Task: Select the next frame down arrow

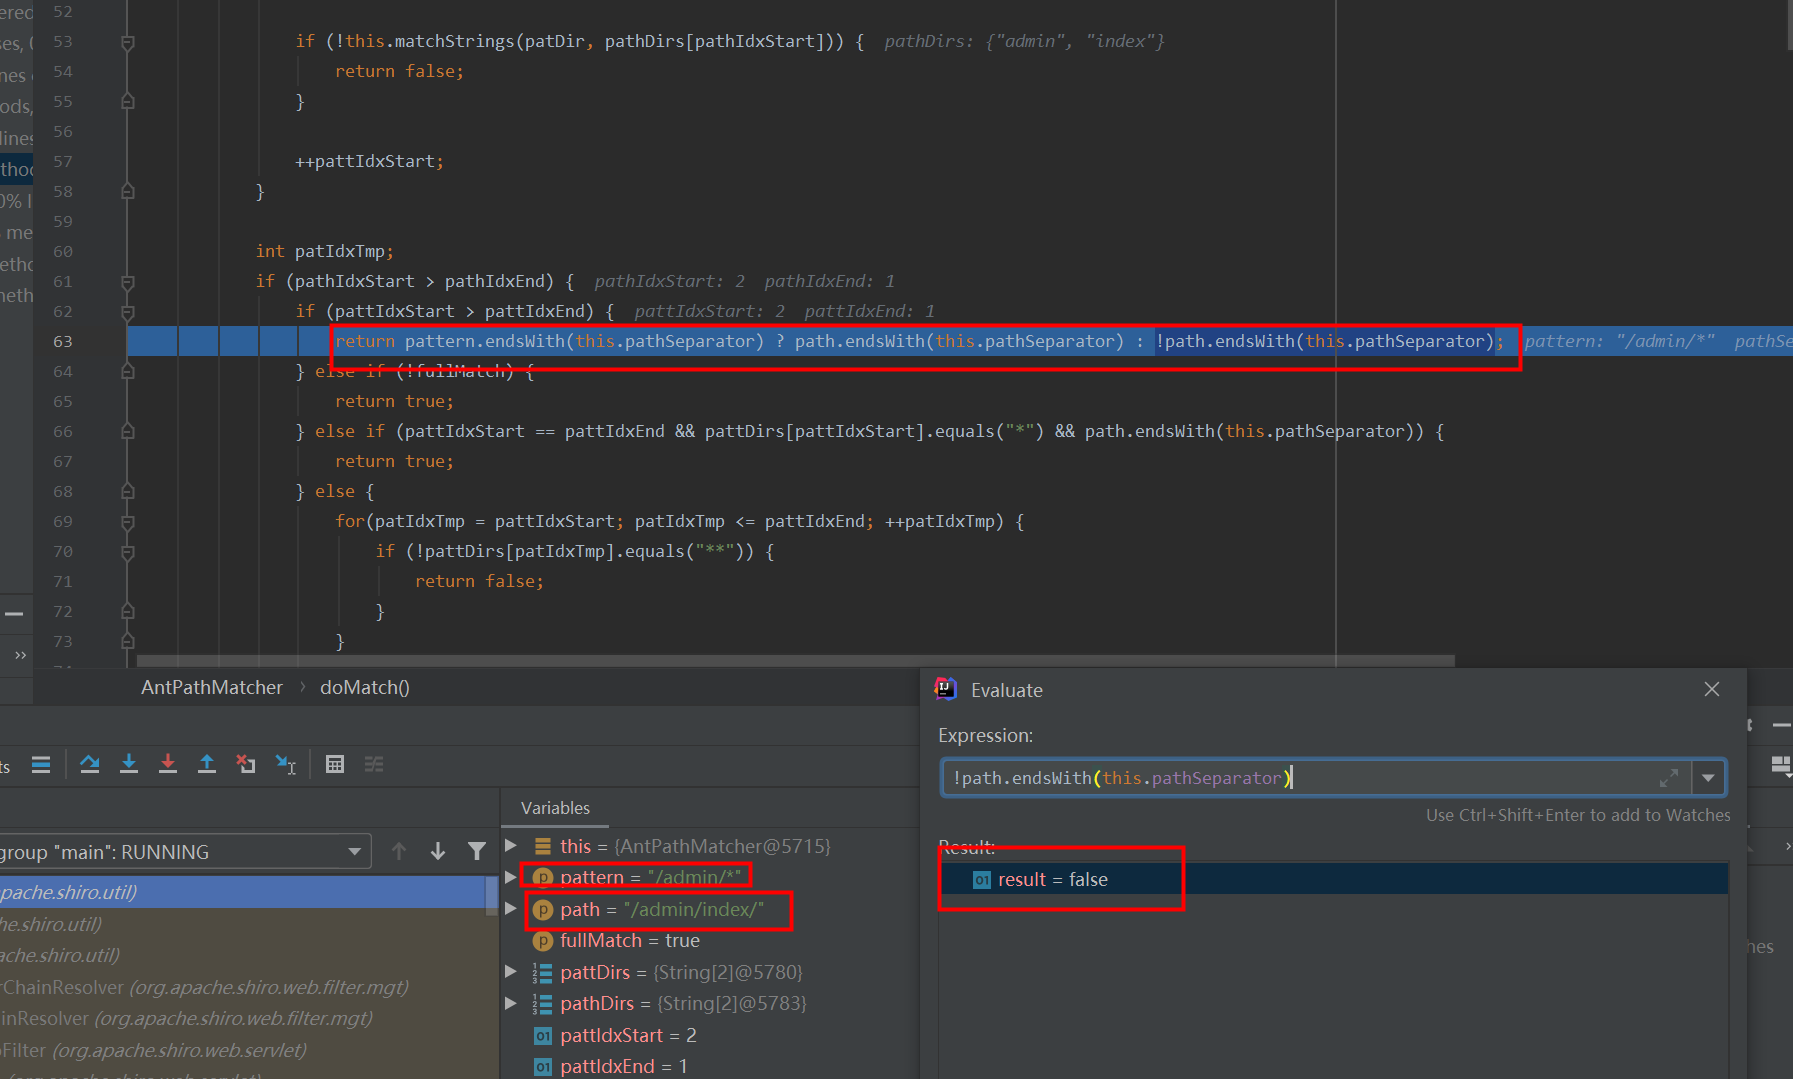Action: coord(438,851)
